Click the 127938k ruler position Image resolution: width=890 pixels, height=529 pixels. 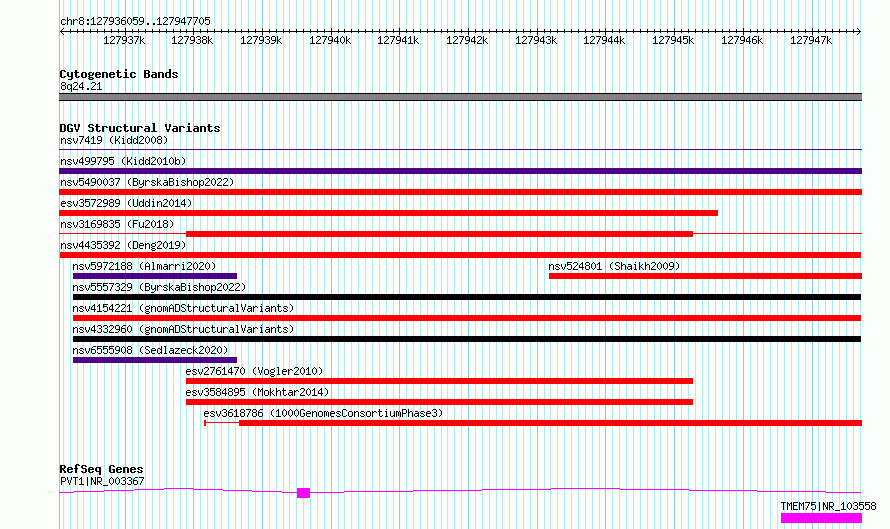[192, 40]
